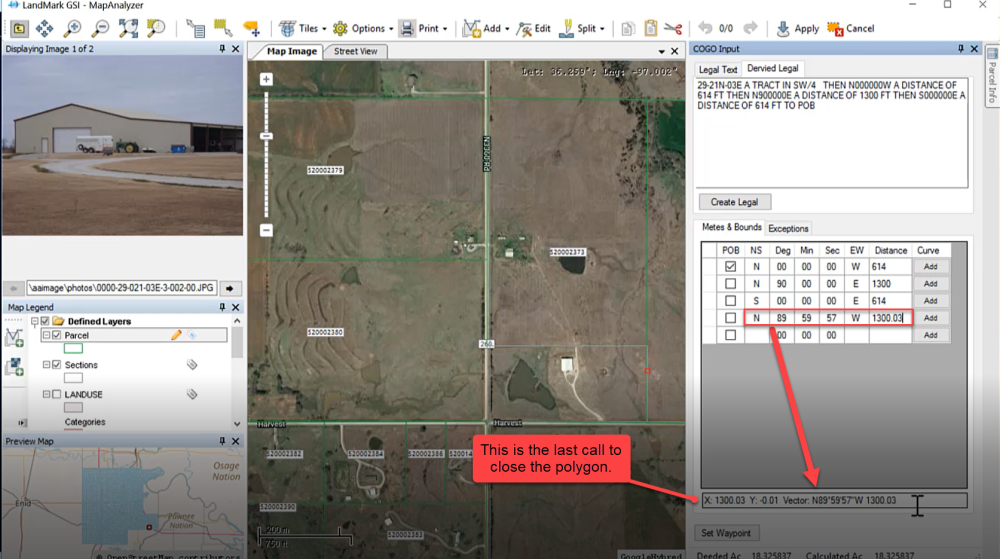Click the label tag icon on Parcel layer
Screen dimensions: 1000x559
[x=191, y=335]
